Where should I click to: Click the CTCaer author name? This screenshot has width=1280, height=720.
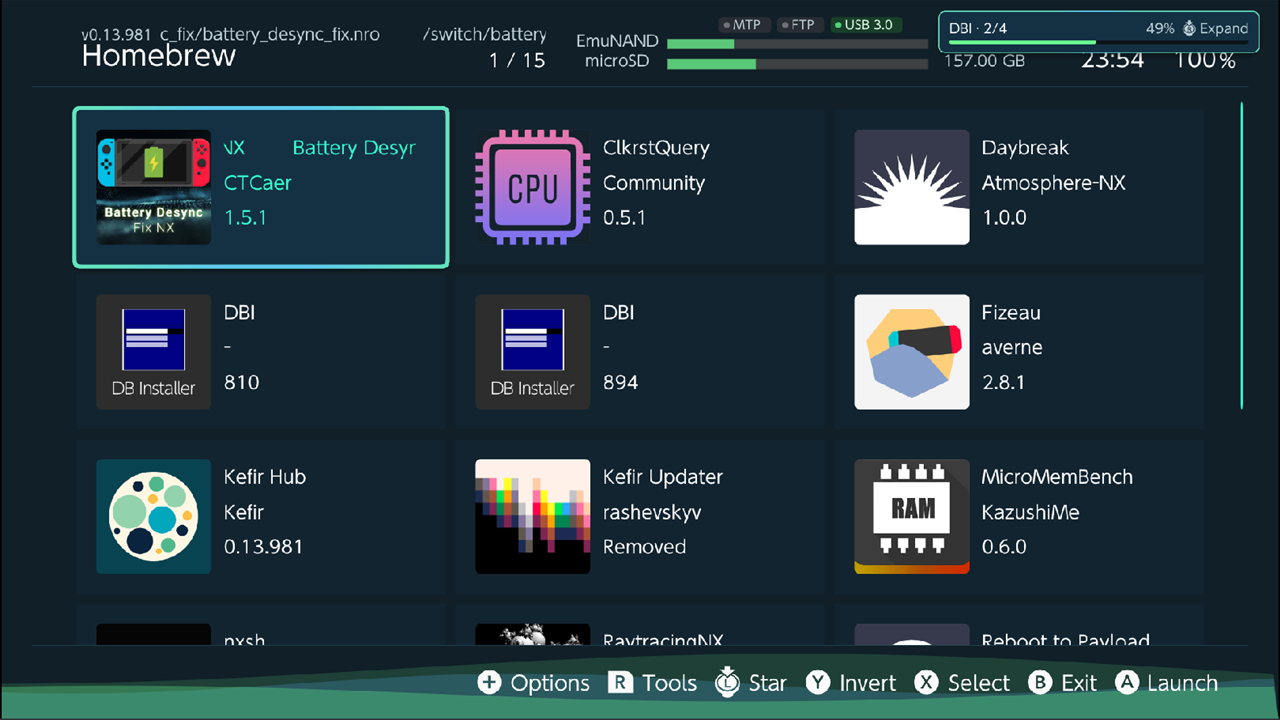tap(258, 183)
